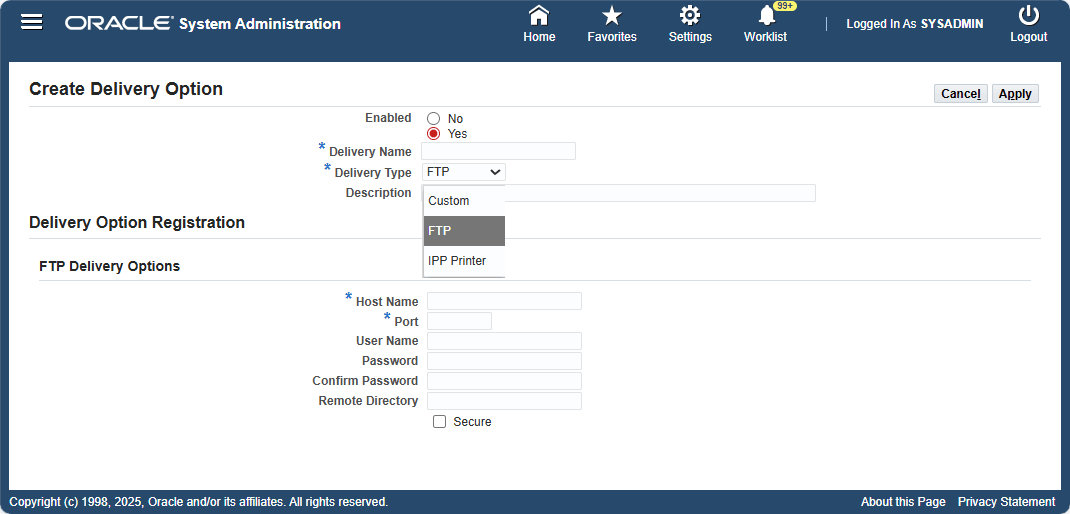
Task: Open the hamburger navigation menu
Action: pyautogui.click(x=32, y=23)
